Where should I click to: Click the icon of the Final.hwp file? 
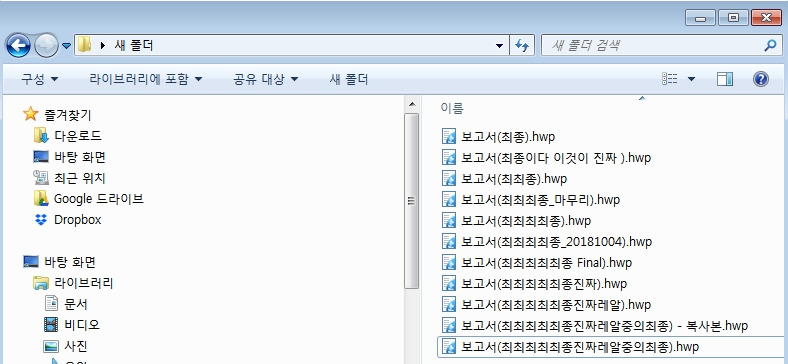[x=449, y=263]
